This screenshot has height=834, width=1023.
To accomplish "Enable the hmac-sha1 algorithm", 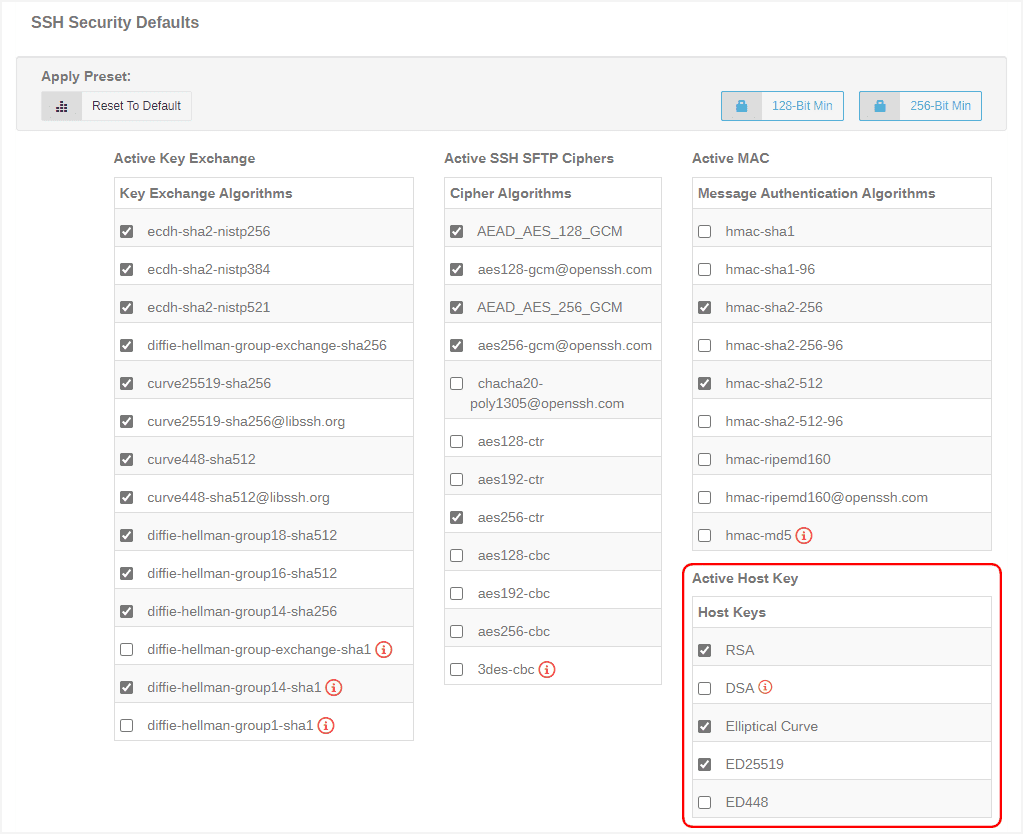I will [x=704, y=230].
